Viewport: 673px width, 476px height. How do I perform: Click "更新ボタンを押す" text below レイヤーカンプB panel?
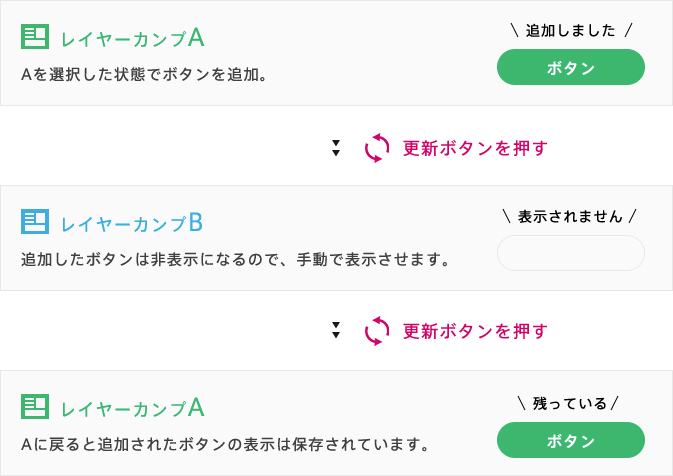tap(475, 330)
